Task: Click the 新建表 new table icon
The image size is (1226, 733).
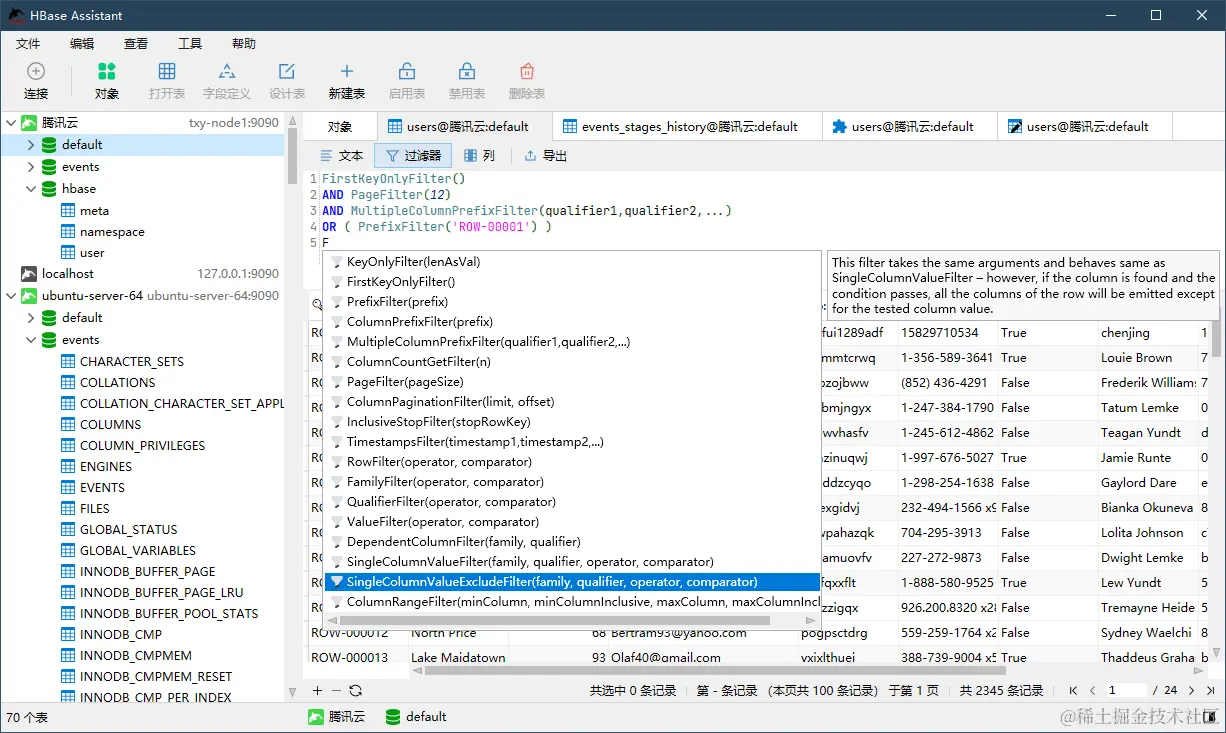Action: pos(347,71)
